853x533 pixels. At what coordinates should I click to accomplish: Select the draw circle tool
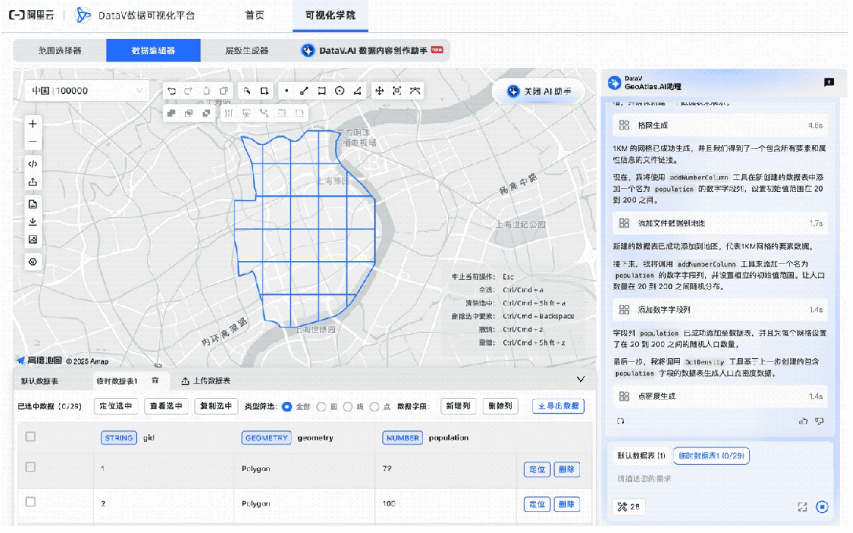339,91
